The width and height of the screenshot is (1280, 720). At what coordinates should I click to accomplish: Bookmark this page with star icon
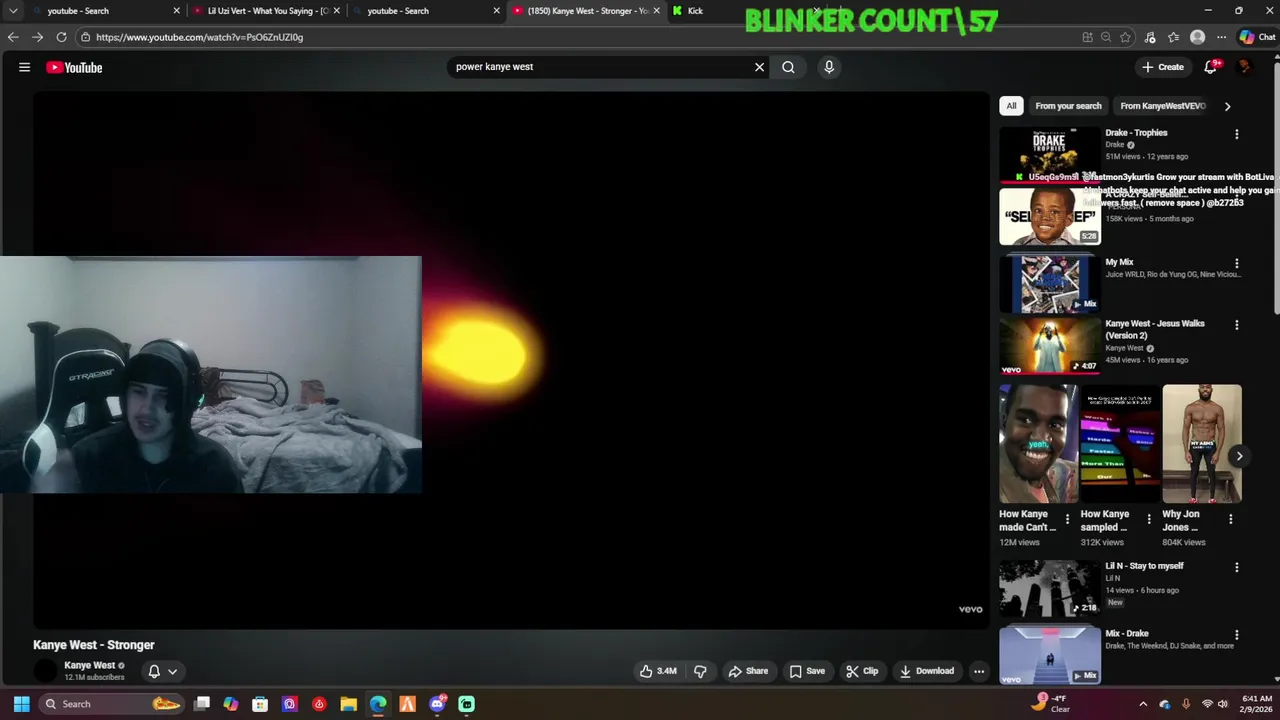click(1125, 37)
